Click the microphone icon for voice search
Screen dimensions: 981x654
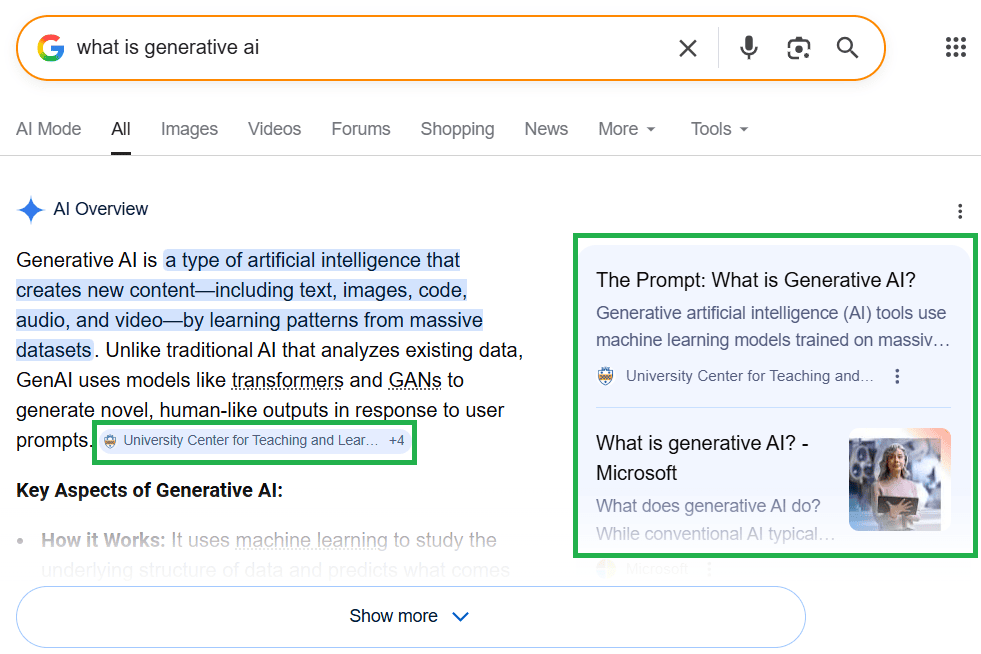click(748, 47)
